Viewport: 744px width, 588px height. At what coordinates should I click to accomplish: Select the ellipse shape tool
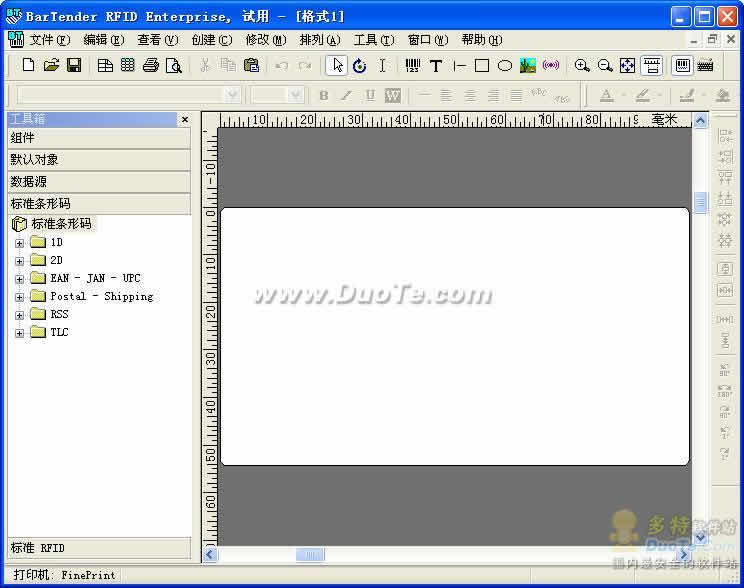coord(505,66)
